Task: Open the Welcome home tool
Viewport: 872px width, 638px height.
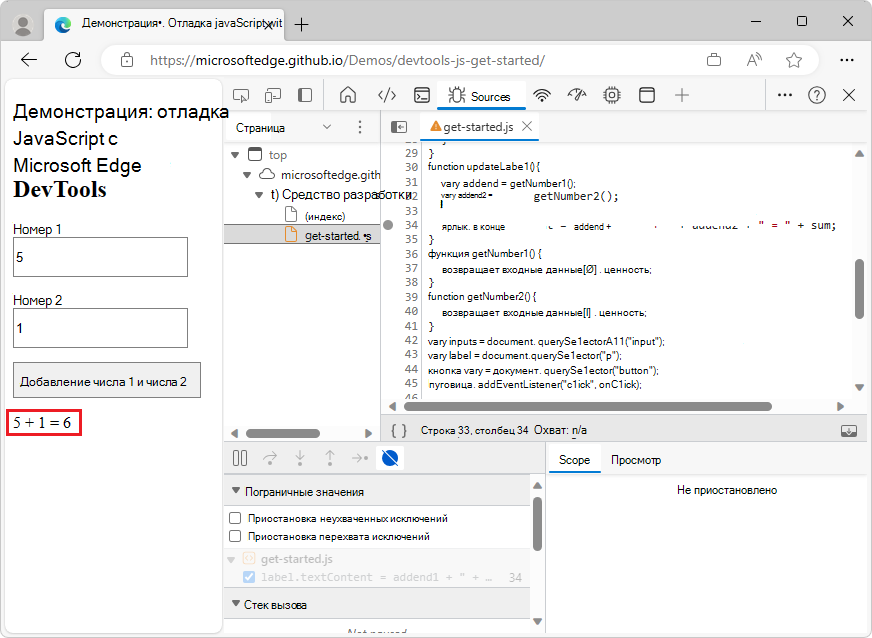Action: click(x=348, y=95)
